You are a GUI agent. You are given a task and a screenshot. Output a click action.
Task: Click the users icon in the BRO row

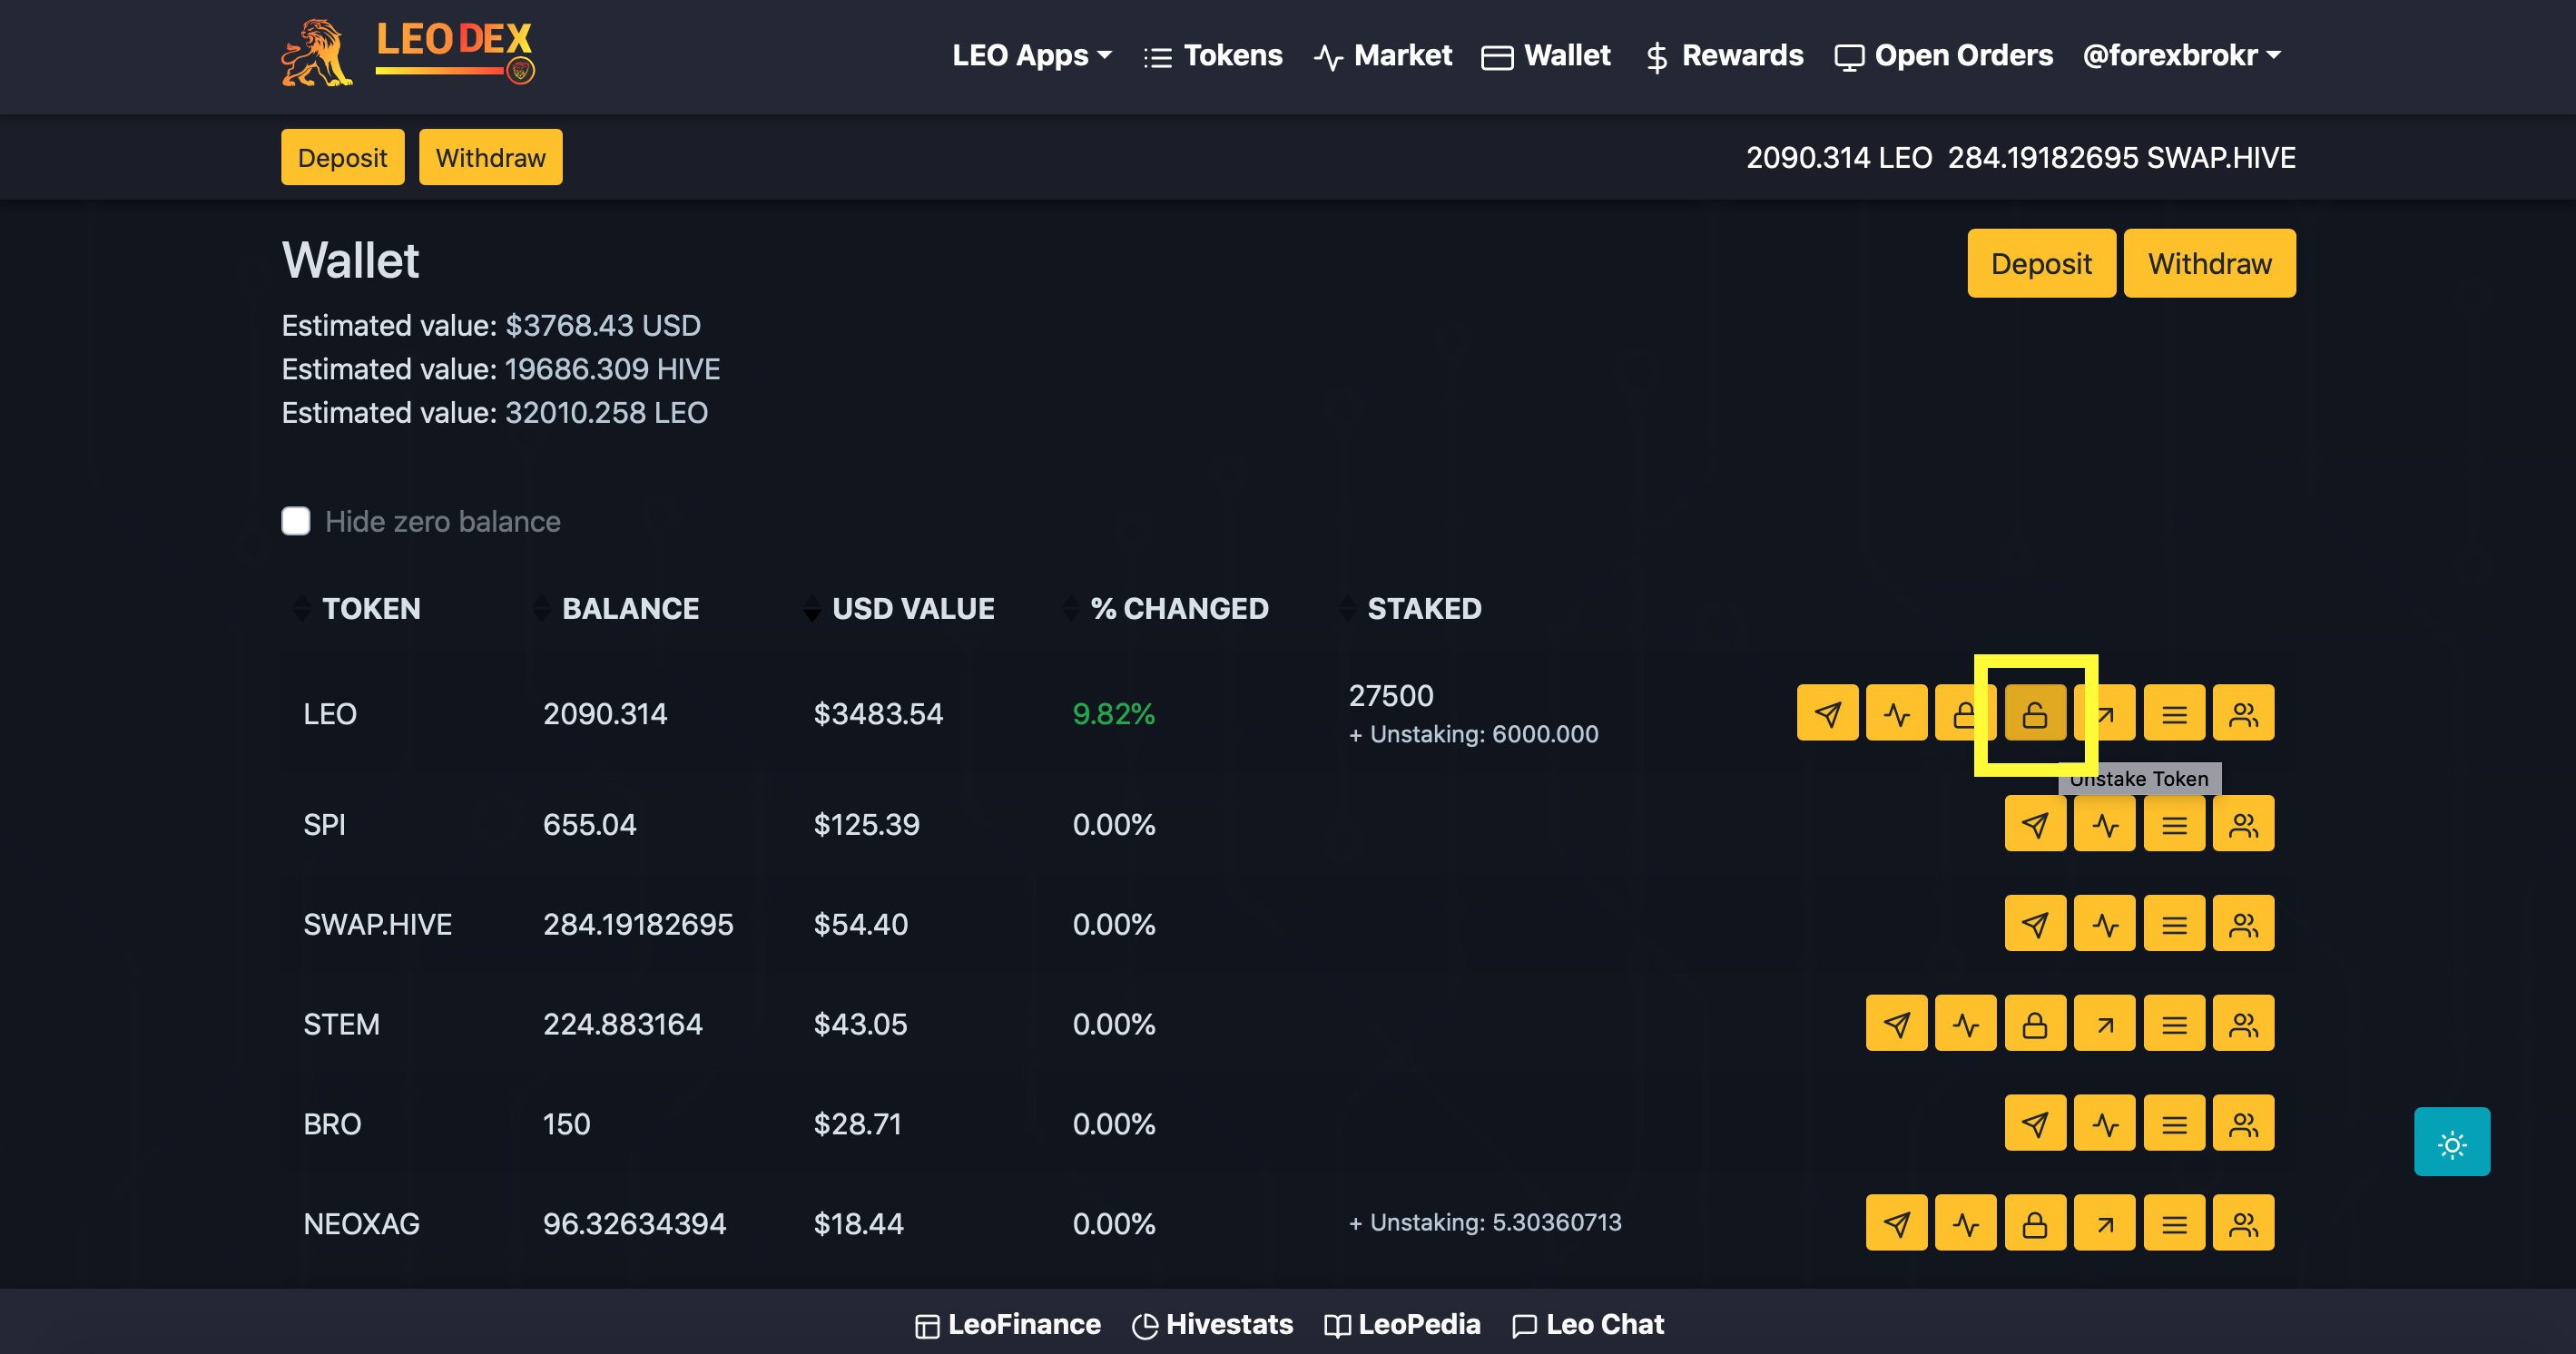pyautogui.click(x=2243, y=1124)
